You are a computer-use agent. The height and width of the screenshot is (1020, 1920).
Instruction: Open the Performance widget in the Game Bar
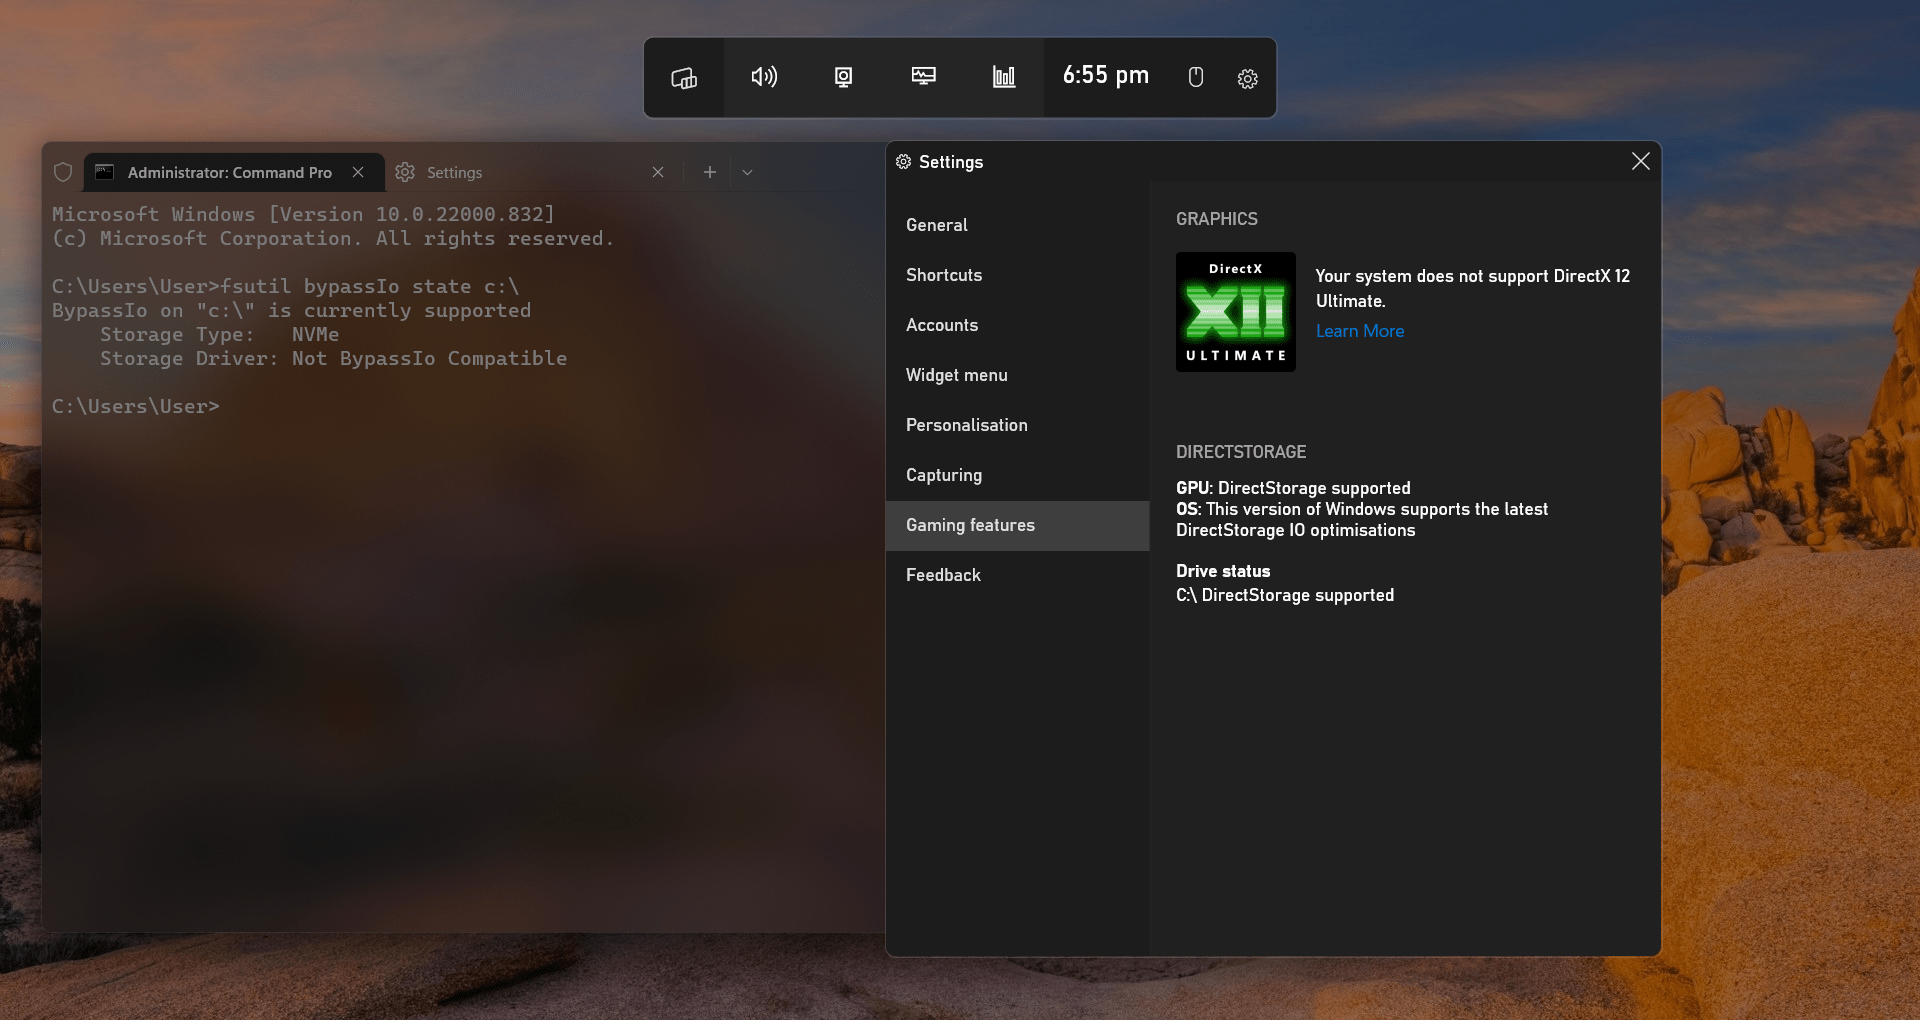[x=924, y=78]
